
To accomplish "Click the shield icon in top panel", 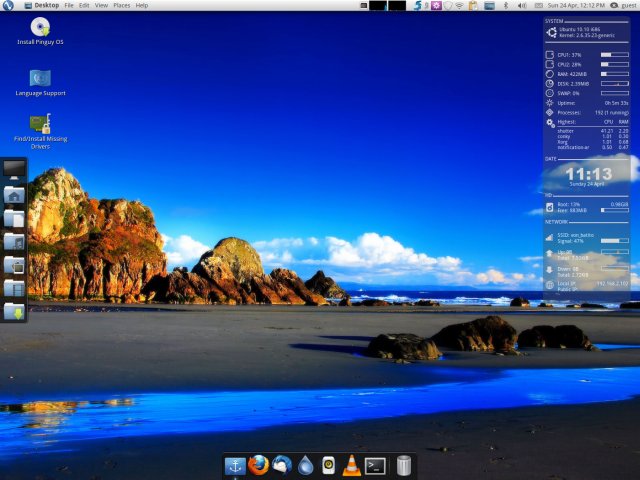I will (448, 5).
